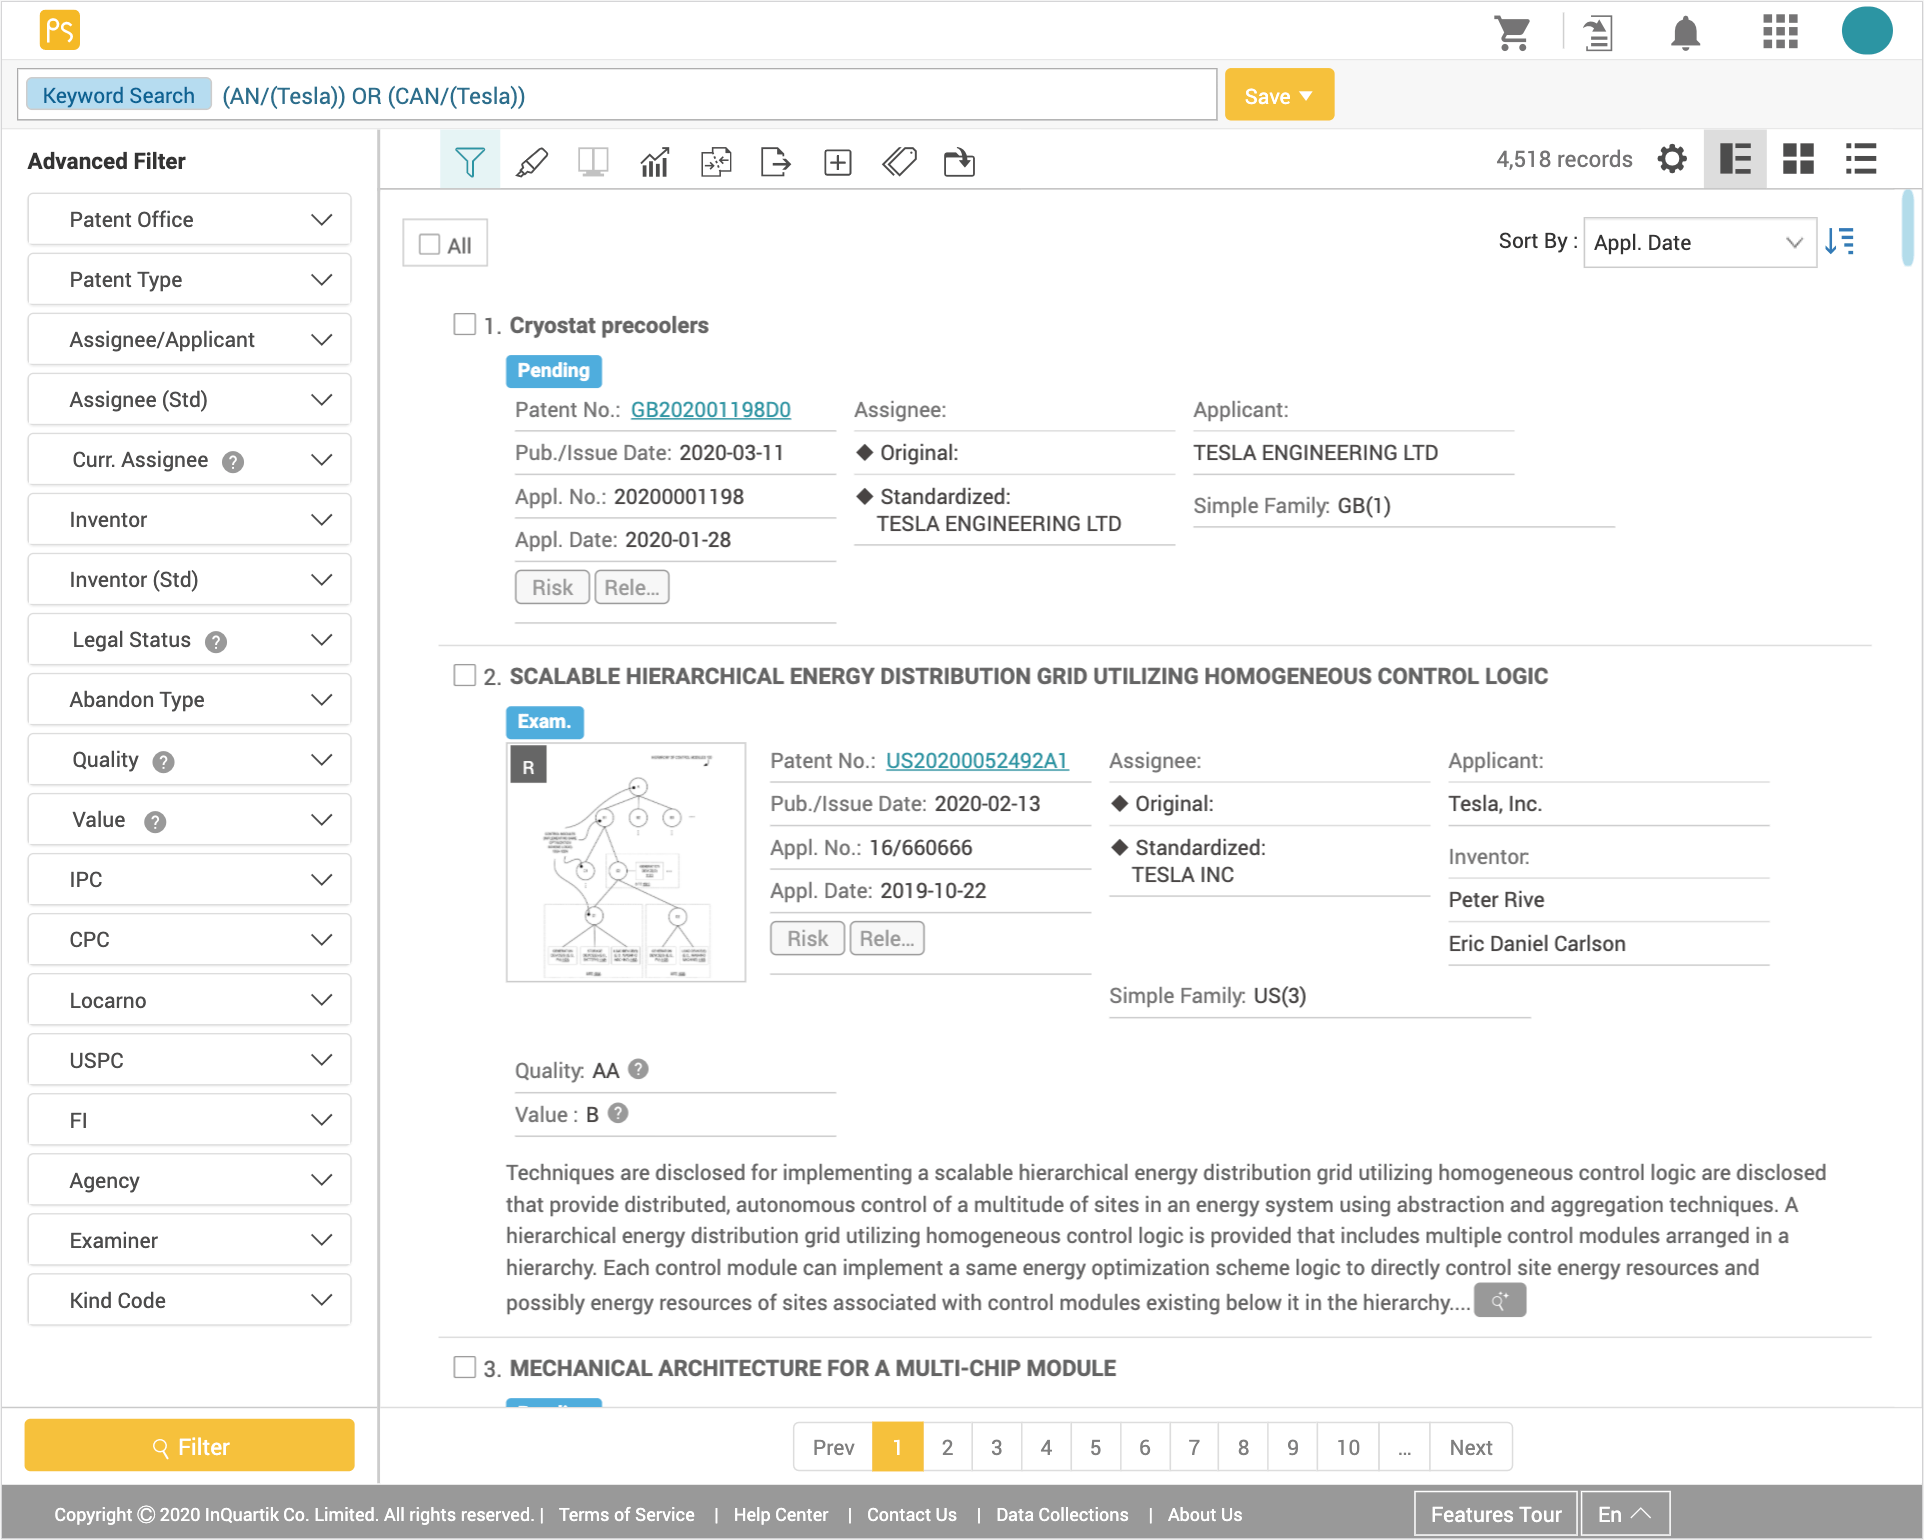Select the highlighter tool
Screen dimensions: 1924x1540
[531, 161]
